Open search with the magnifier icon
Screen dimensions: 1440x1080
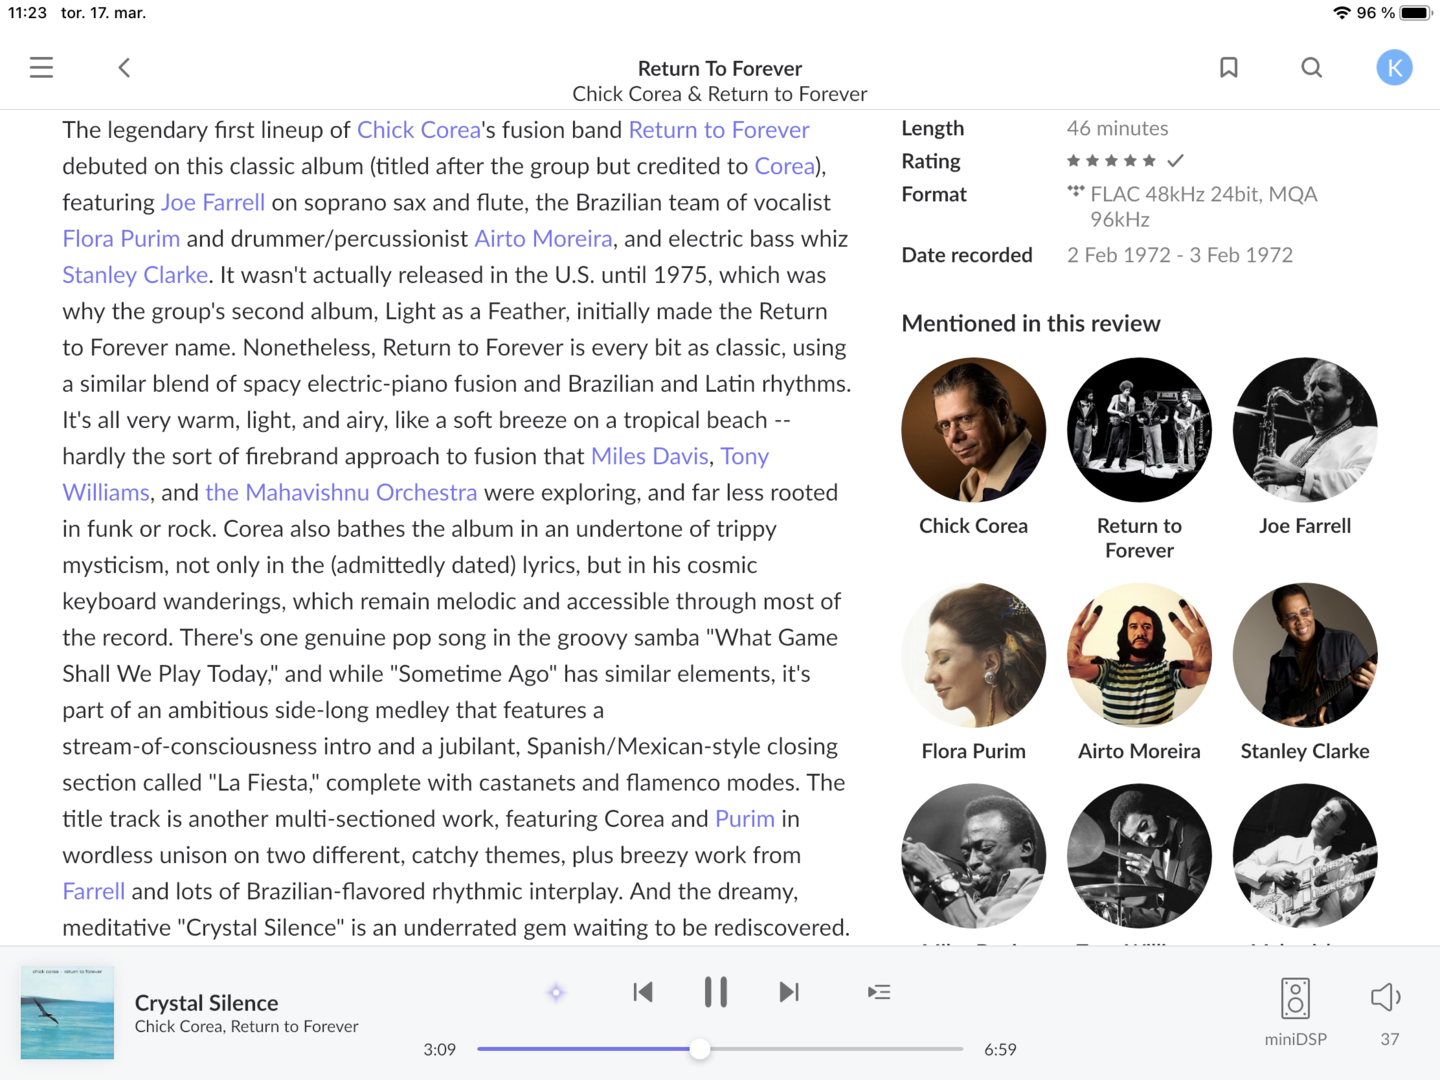pos(1312,67)
